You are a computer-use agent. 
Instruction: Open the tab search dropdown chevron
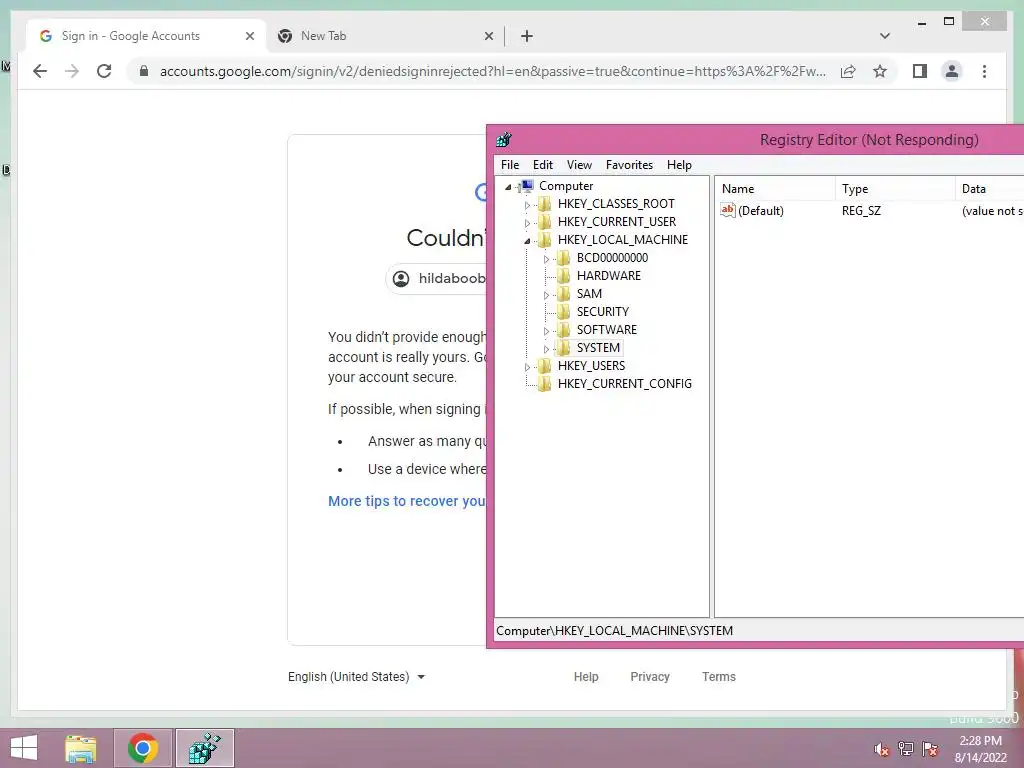click(x=885, y=36)
